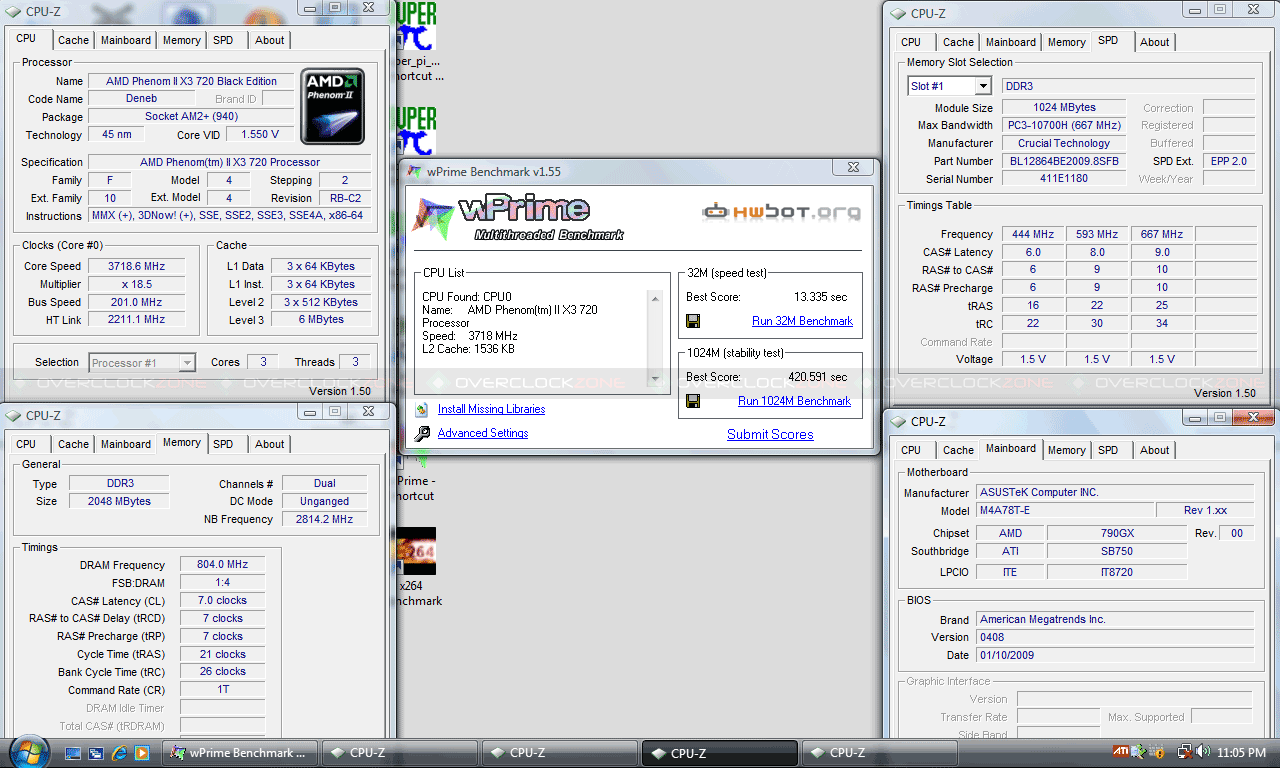
Task: Open Cache tab in the bottom-right CPU-Z
Action: tap(958, 450)
